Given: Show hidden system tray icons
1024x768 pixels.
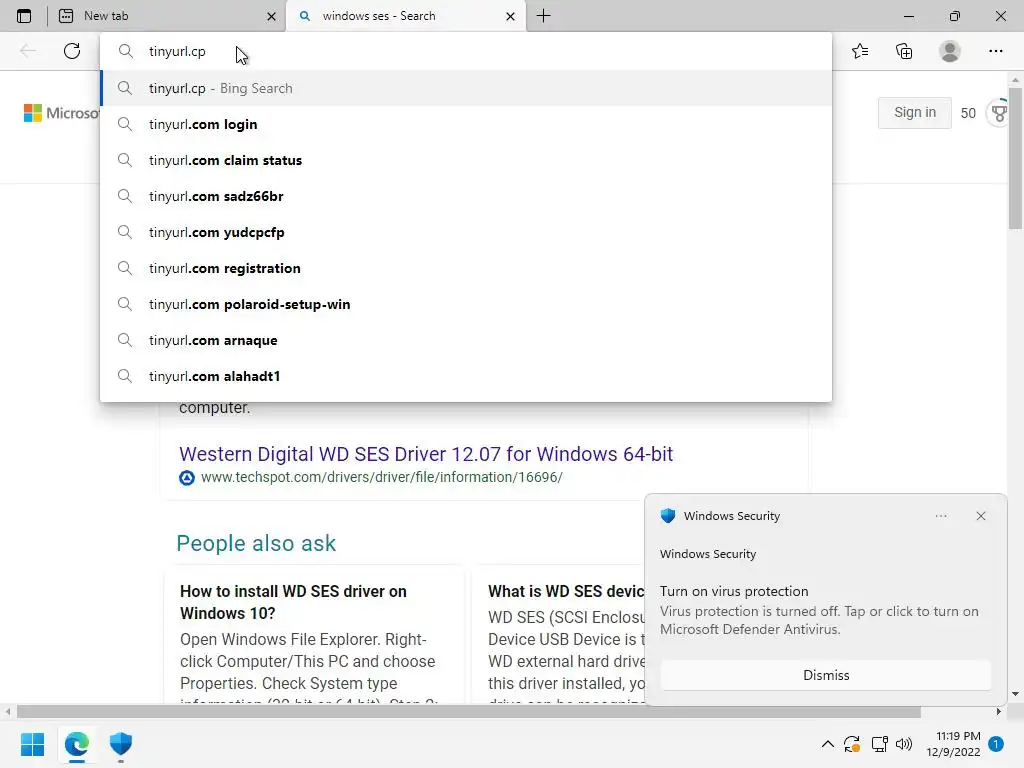Looking at the screenshot, I should tap(827, 744).
